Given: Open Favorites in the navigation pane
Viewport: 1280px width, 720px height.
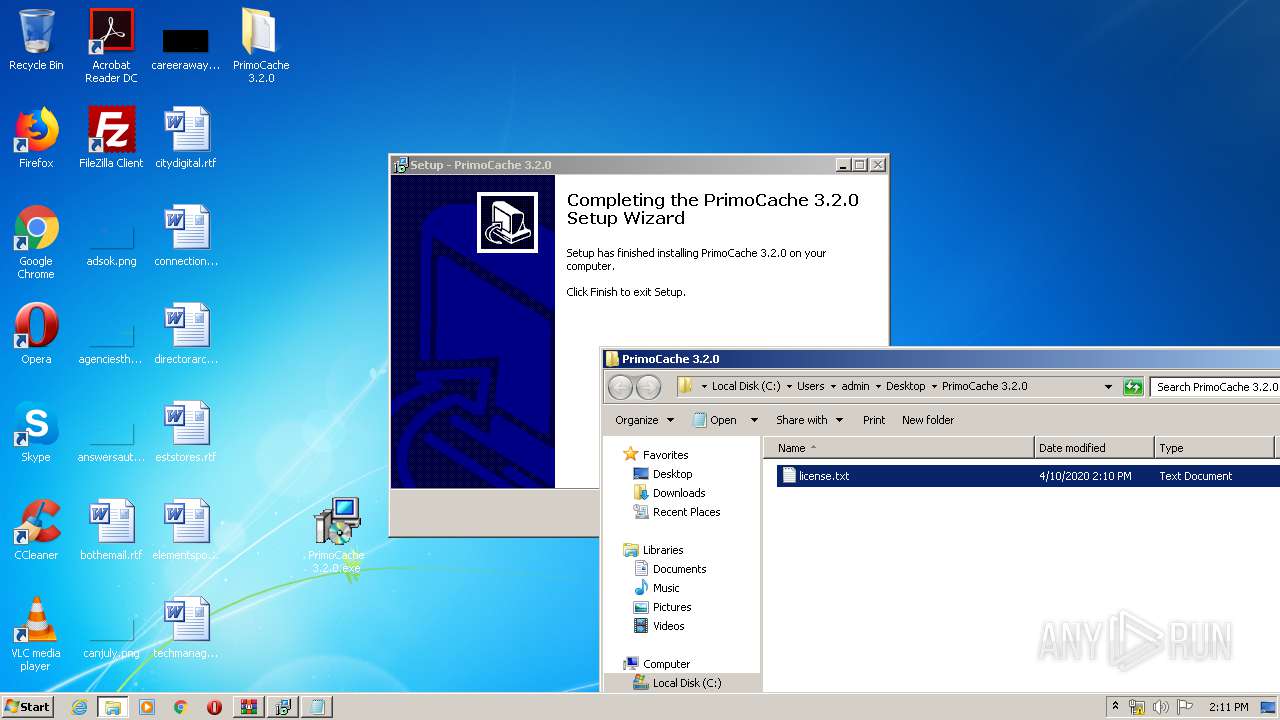Looking at the screenshot, I should click(665, 455).
